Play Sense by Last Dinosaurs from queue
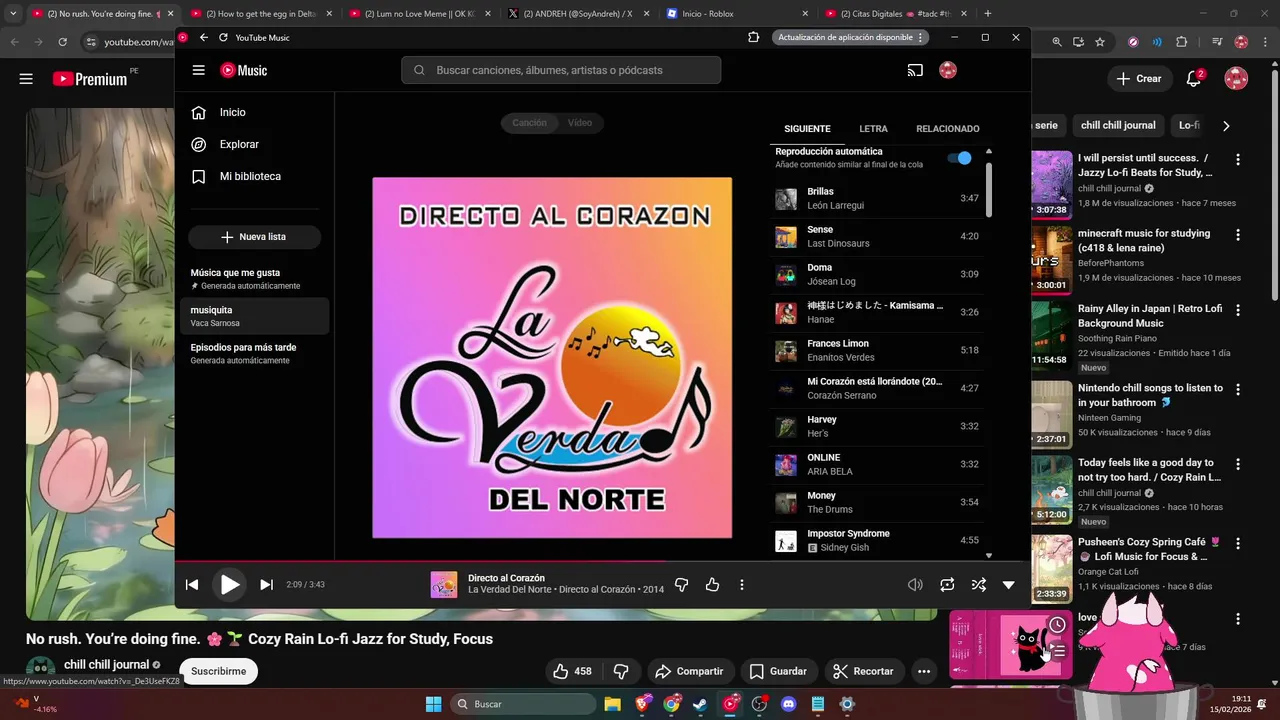Viewport: 1280px width, 720px height. [x=877, y=237]
